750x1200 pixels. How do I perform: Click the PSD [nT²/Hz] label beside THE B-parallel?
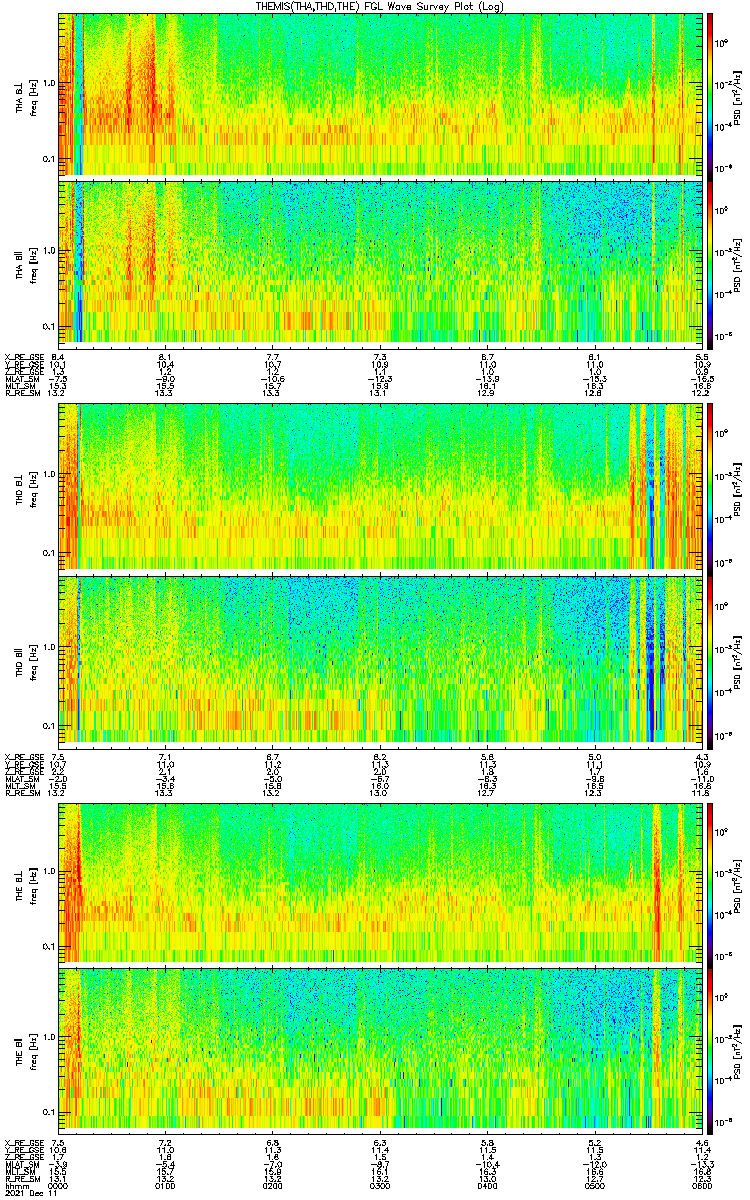click(738, 1050)
